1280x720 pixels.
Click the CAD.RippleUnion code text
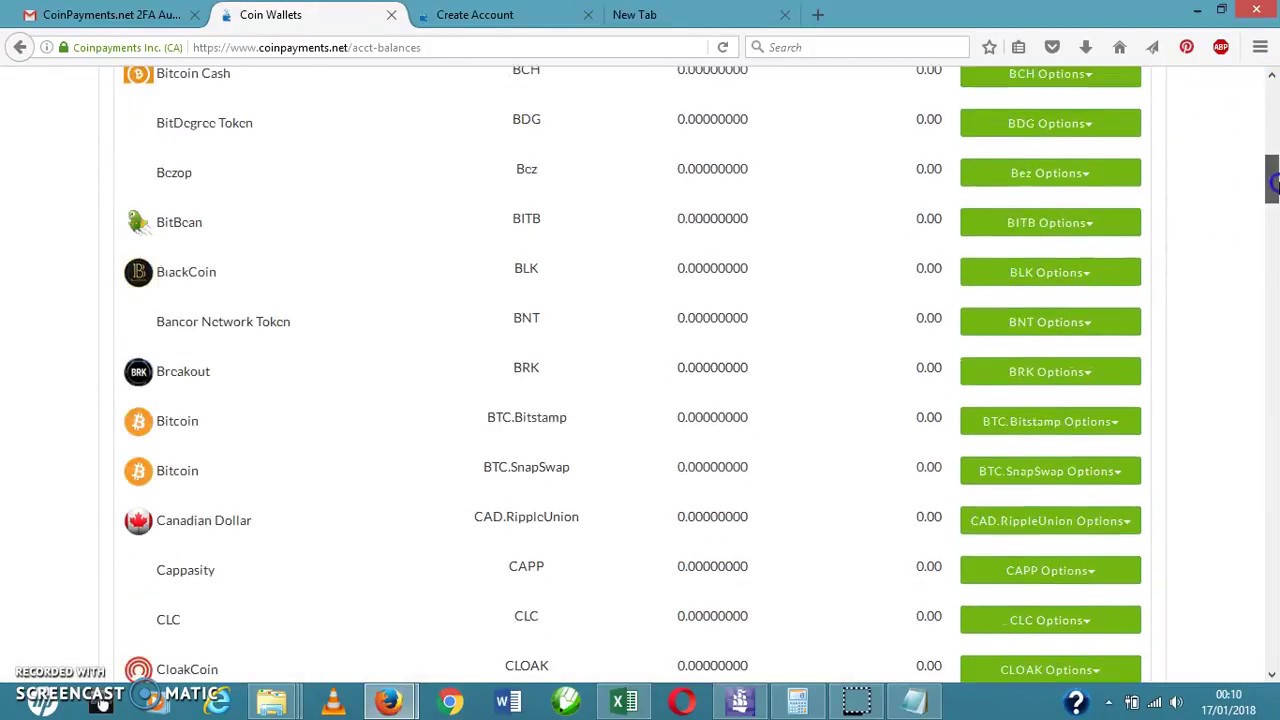click(x=526, y=516)
